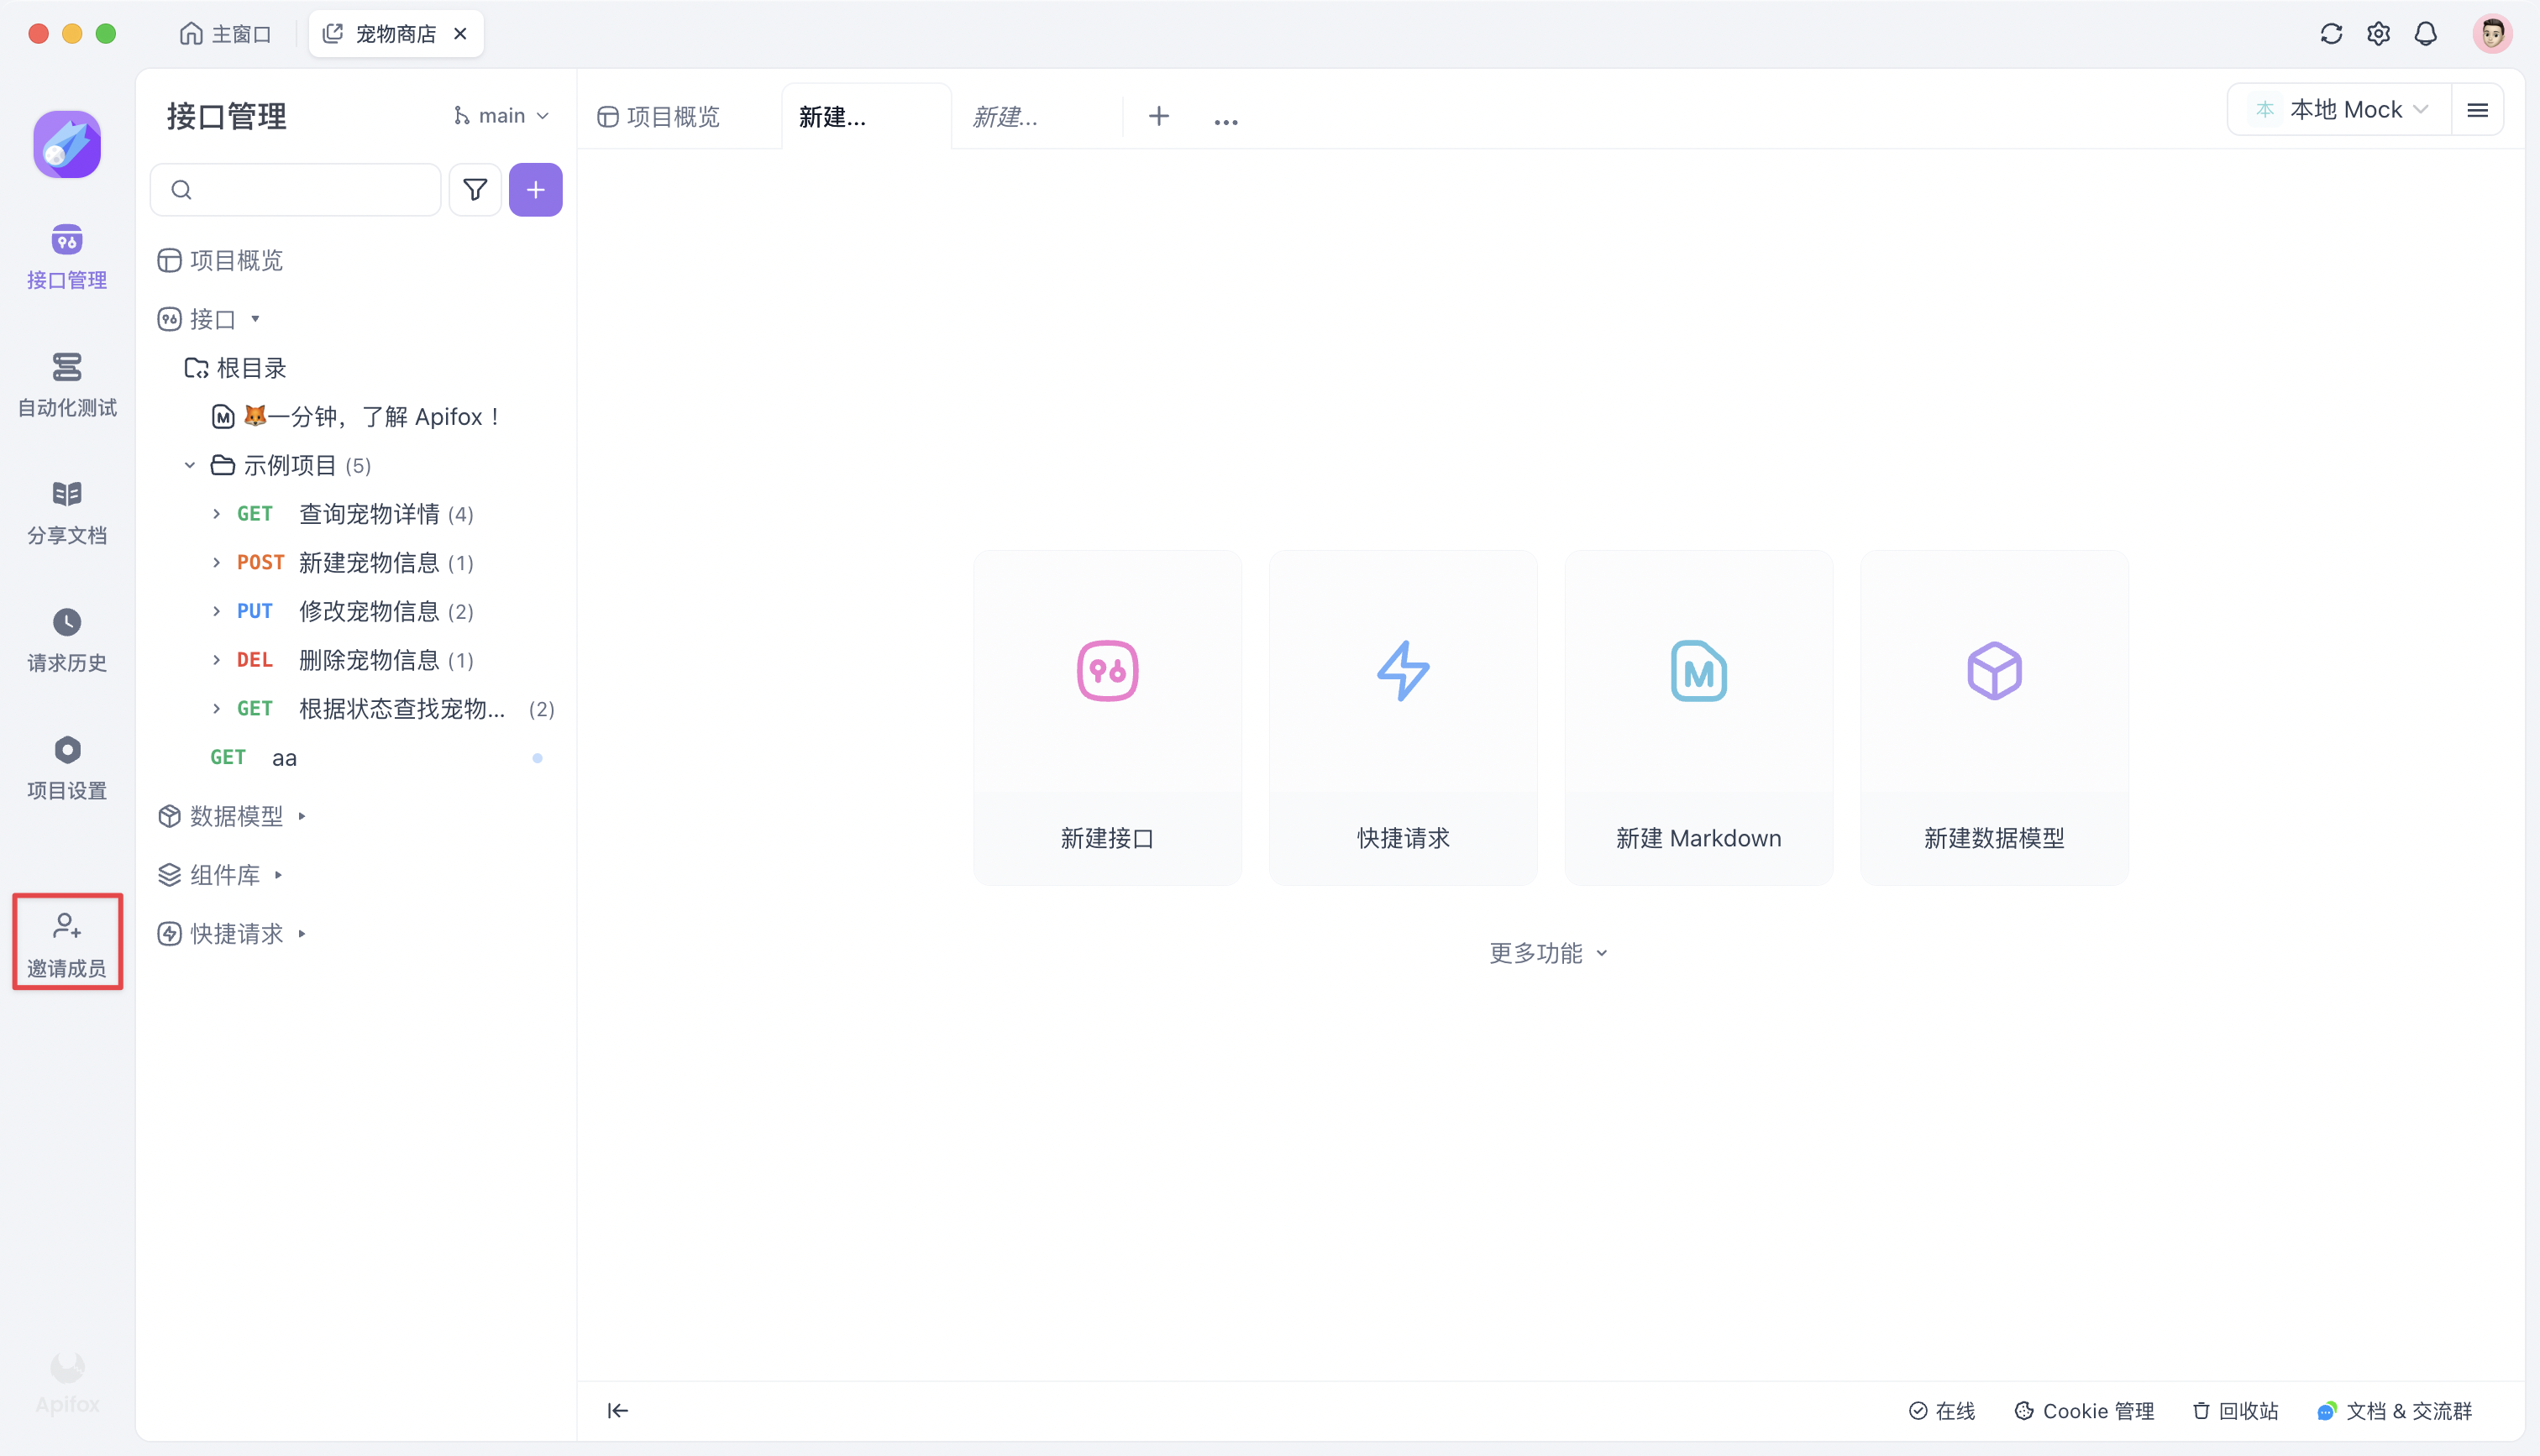The height and width of the screenshot is (1456, 2540).
Task: Open the 自动化测试 sidebar section
Action: click(67, 384)
